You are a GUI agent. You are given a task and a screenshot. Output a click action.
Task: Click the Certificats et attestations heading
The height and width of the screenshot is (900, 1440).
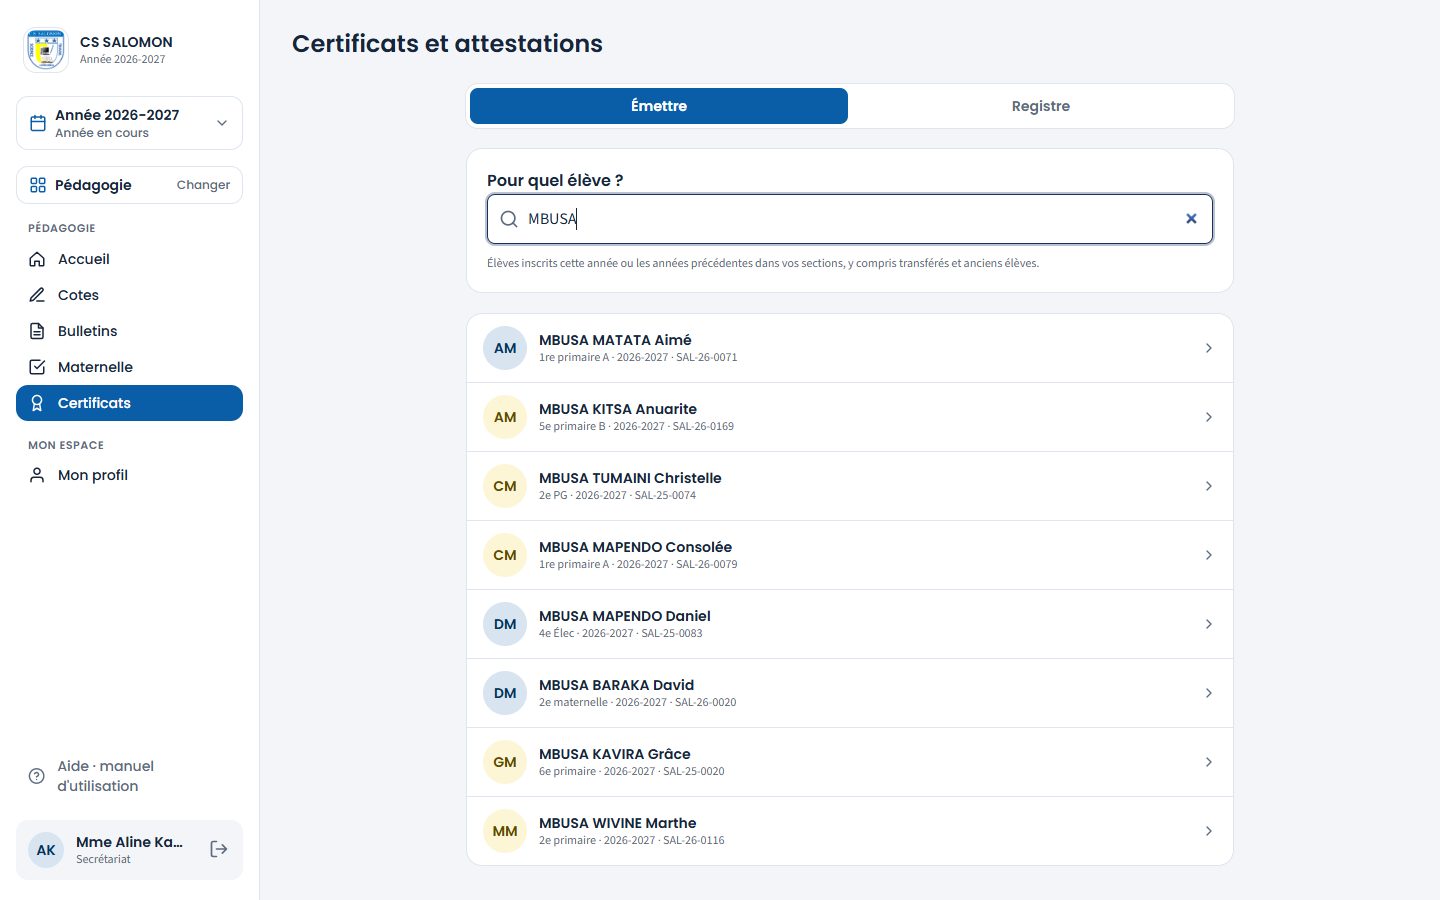(447, 44)
